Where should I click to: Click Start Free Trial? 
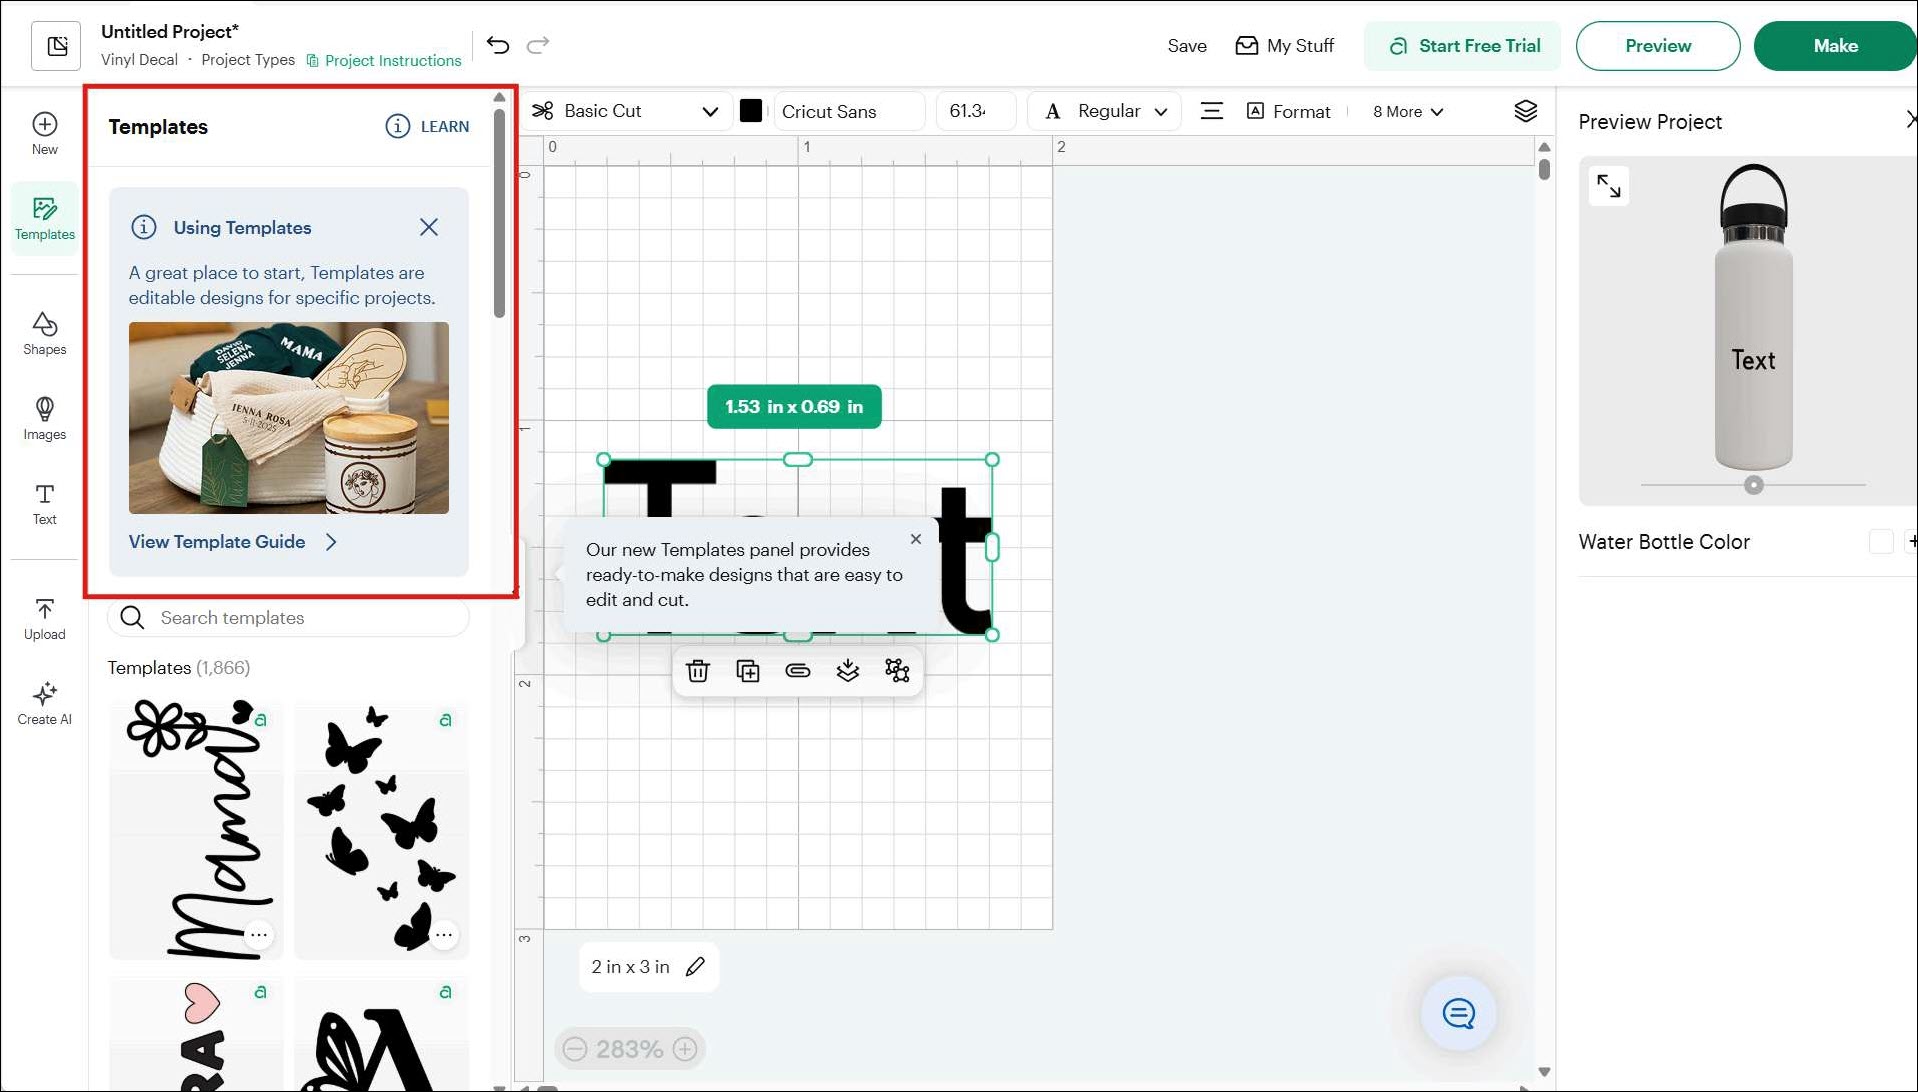tap(1463, 46)
